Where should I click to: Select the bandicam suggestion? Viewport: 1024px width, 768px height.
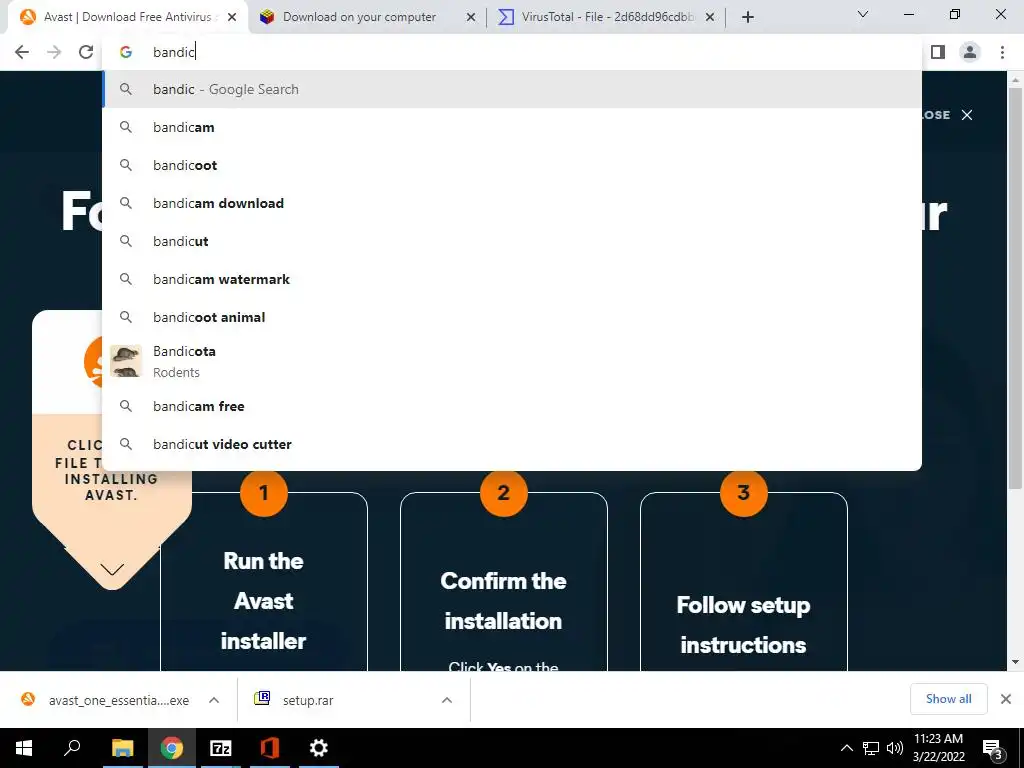(512, 127)
